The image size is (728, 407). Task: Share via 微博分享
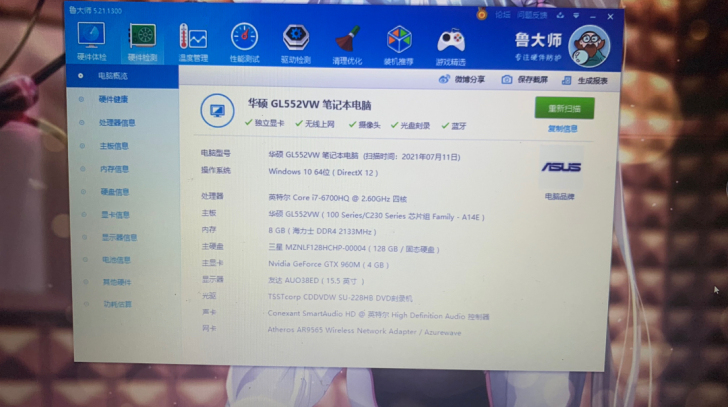462,79
